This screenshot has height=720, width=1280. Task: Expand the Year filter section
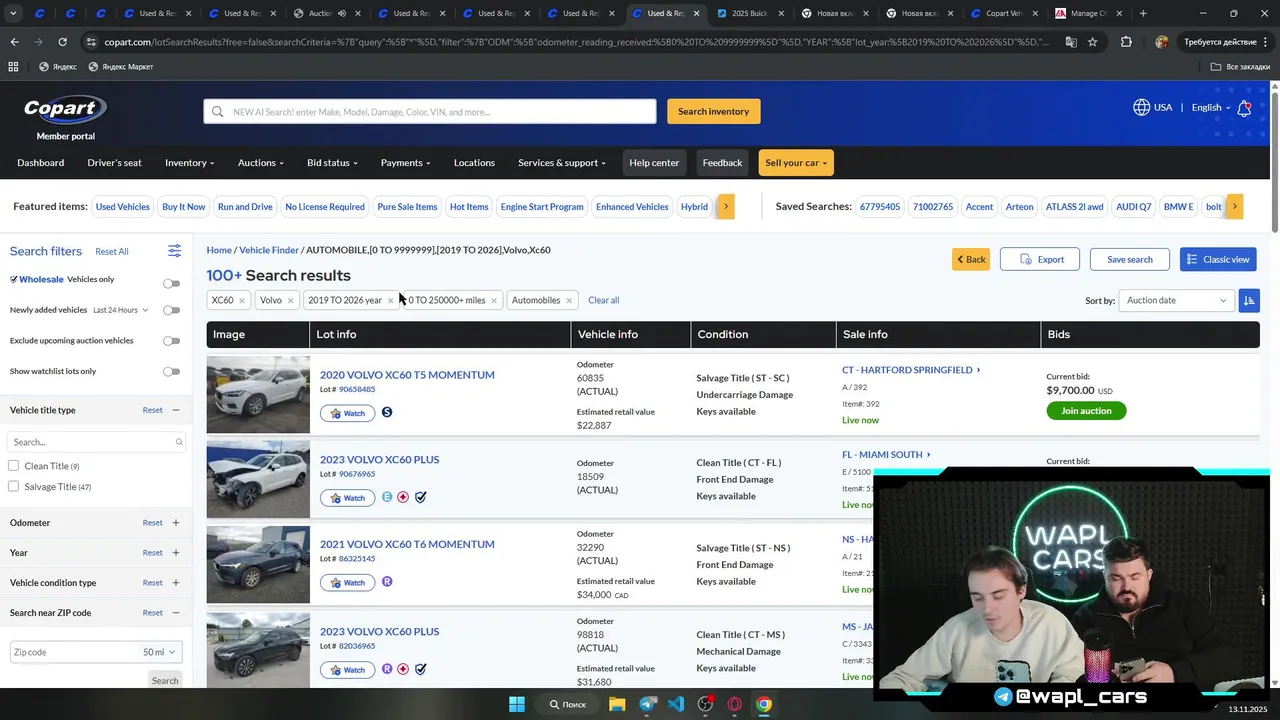point(176,552)
